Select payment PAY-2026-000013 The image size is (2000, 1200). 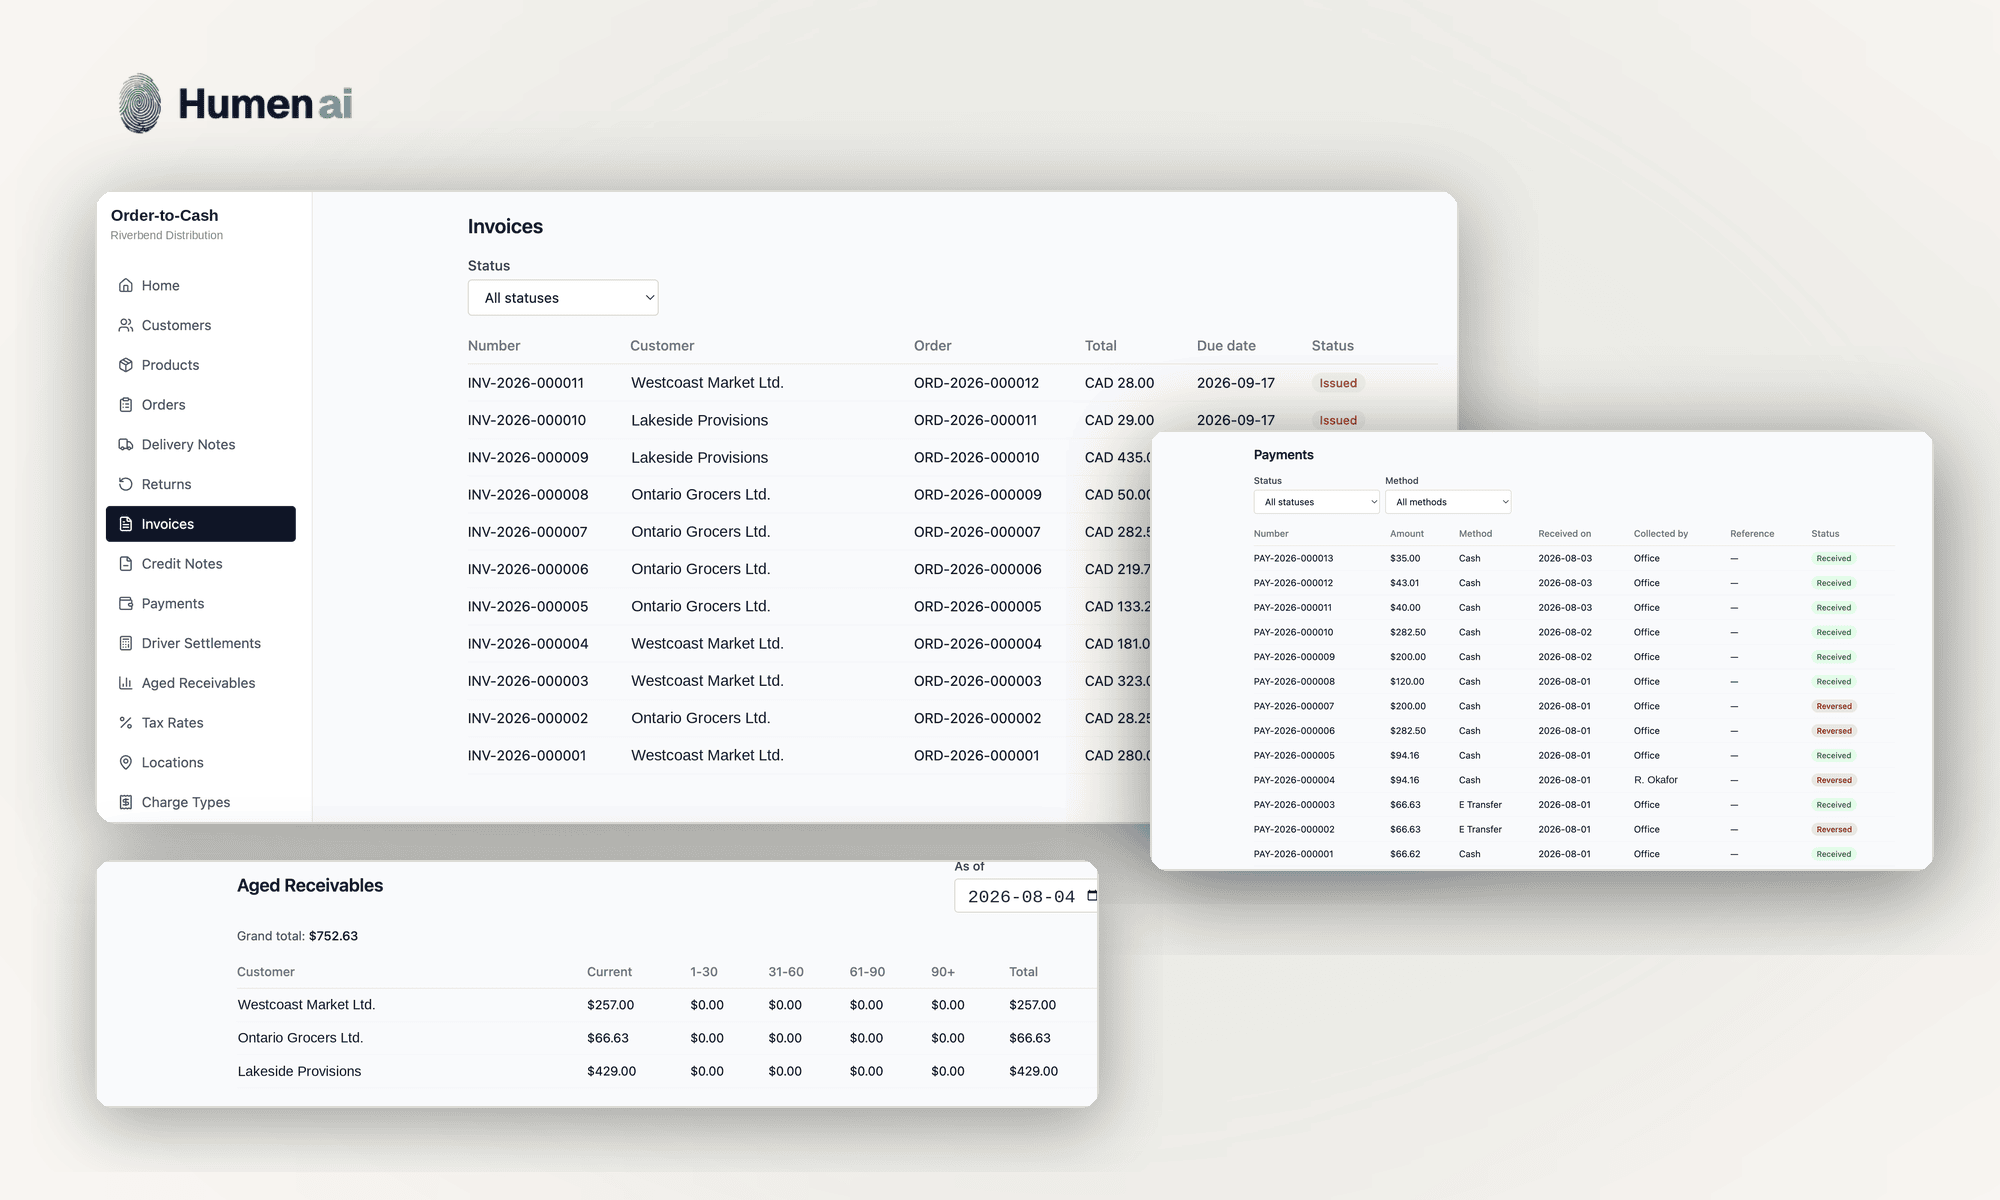click(x=1293, y=559)
